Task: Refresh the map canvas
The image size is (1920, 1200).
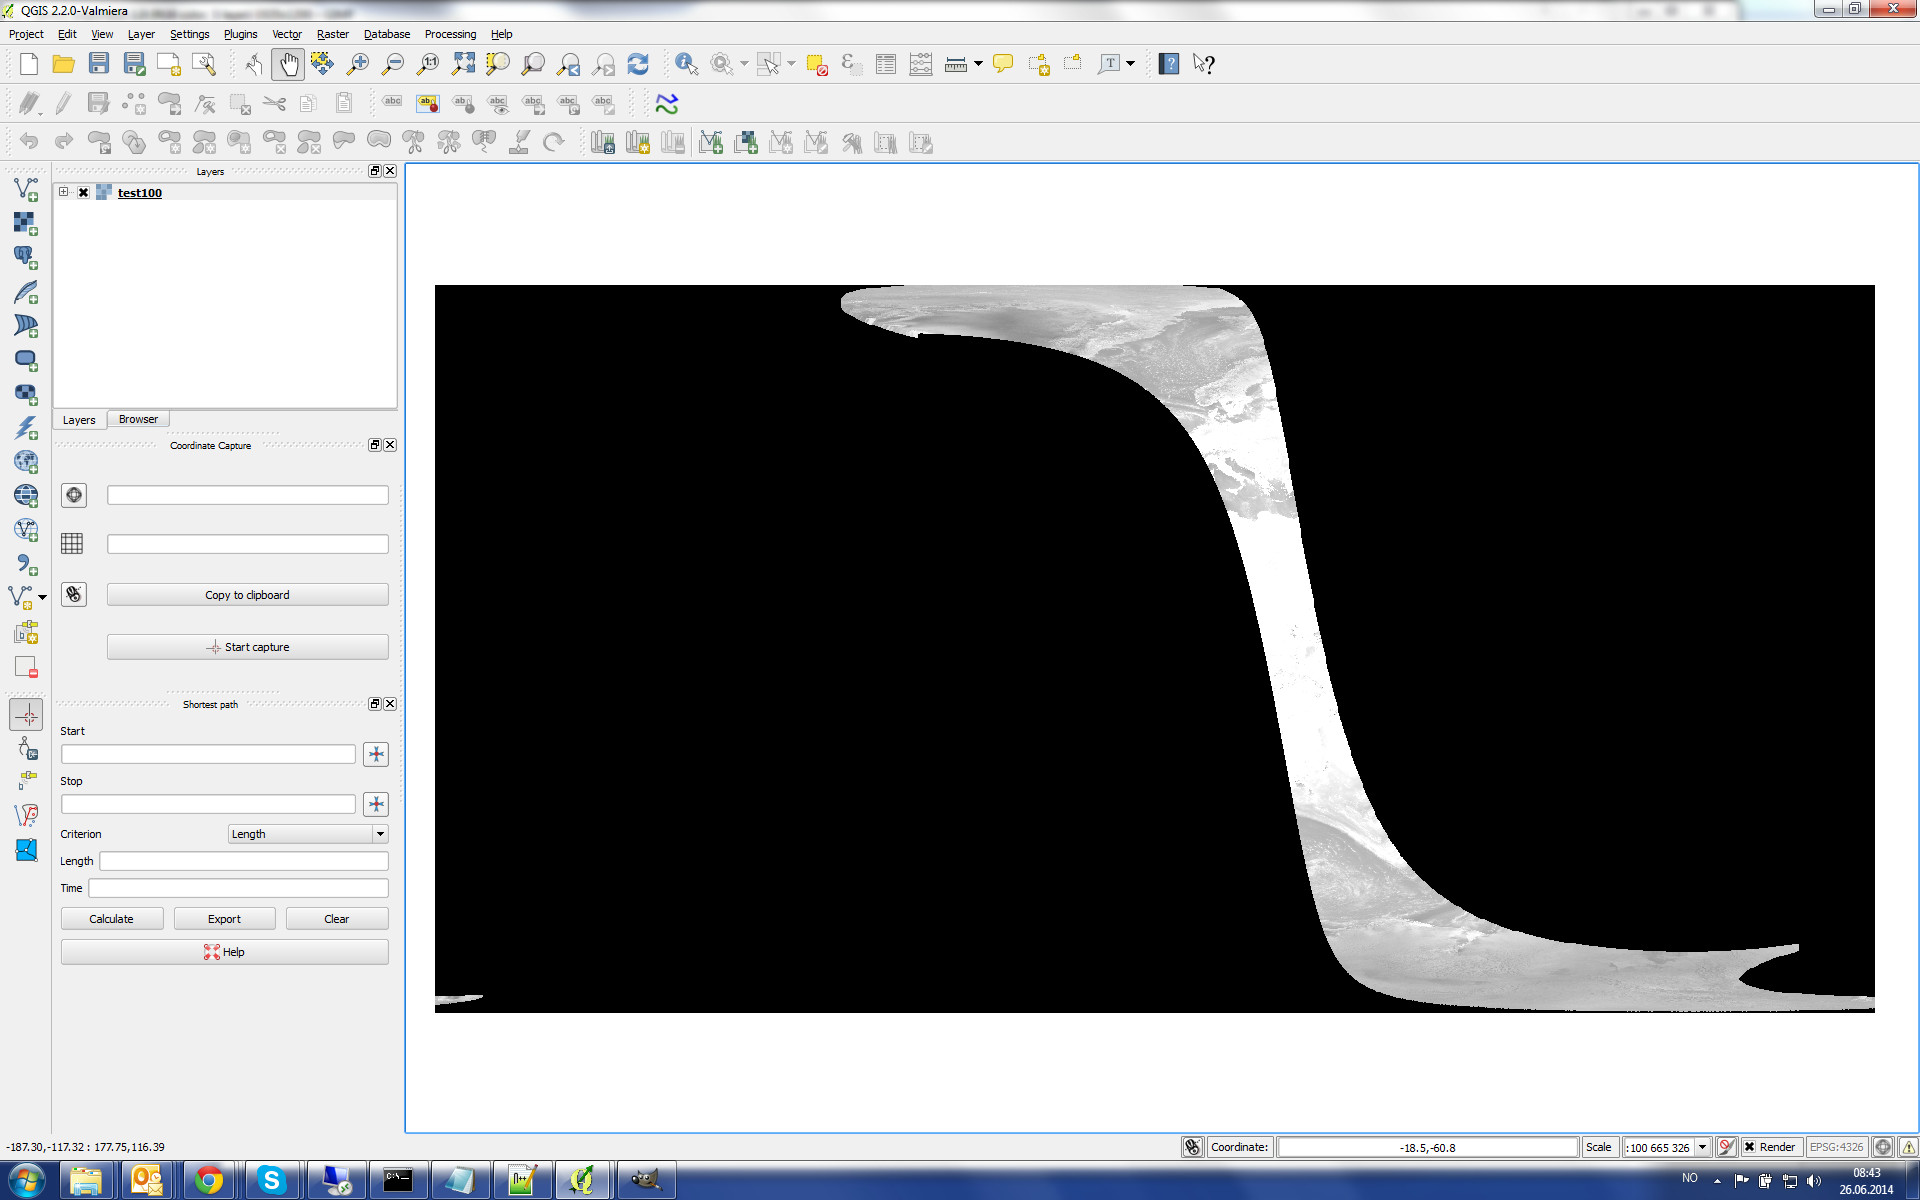Action: tap(638, 65)
